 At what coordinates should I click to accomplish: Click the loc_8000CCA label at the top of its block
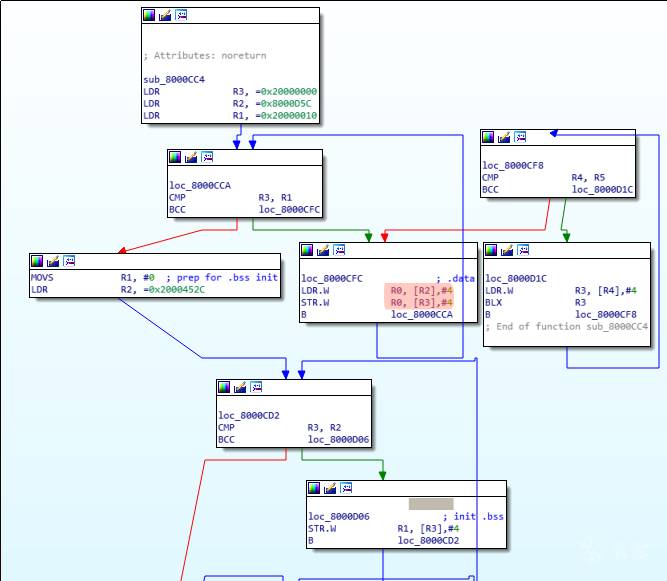[200, 185]
